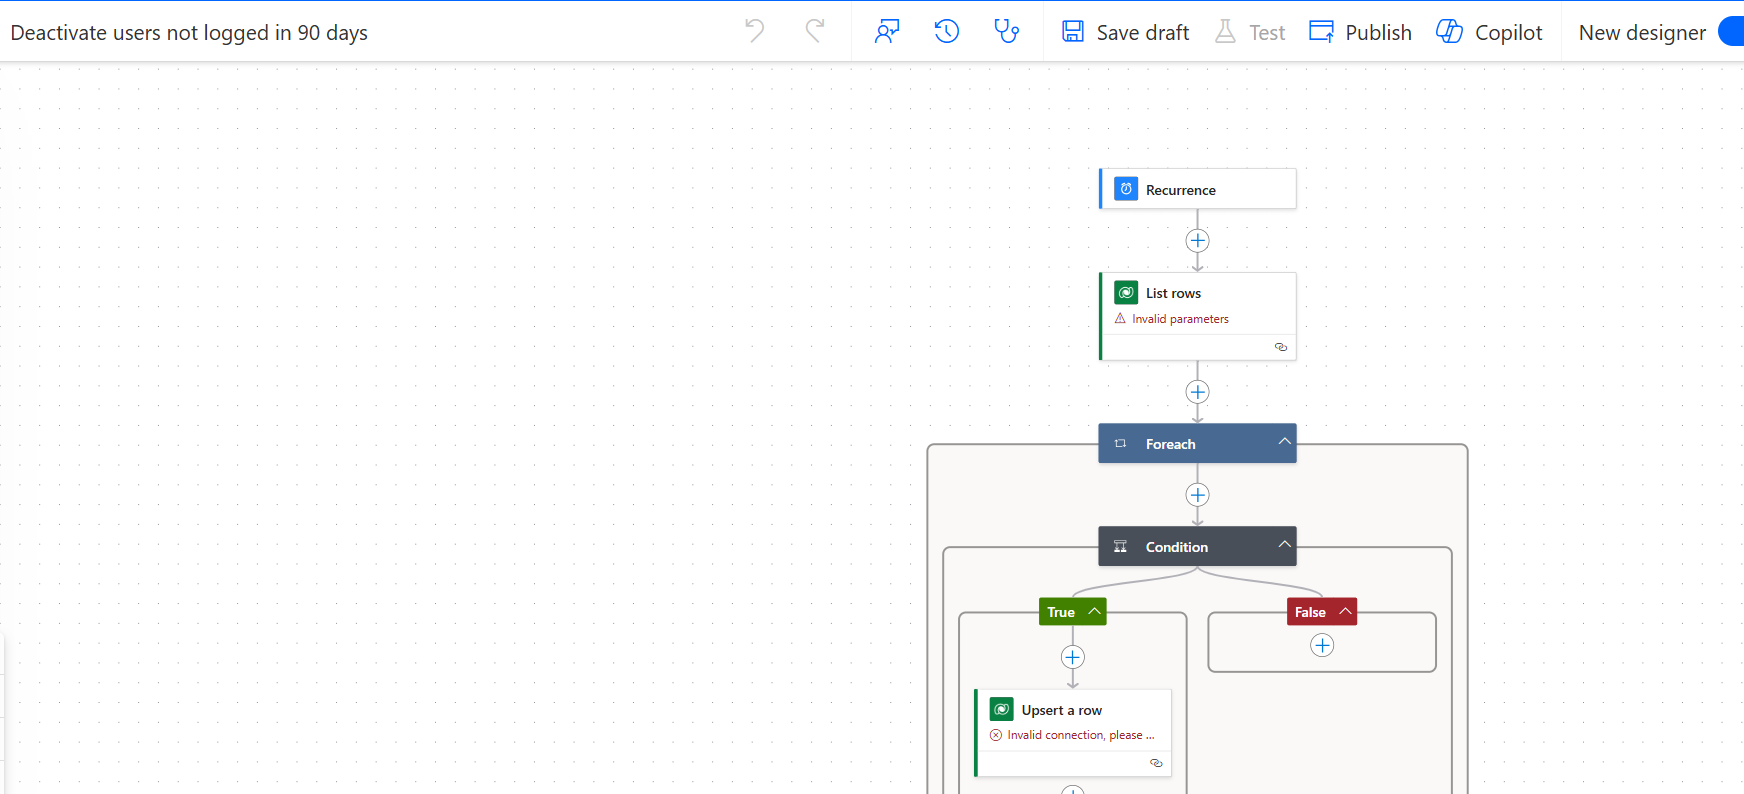Viewport: 1744px width, 794px height.
Task: Click the Undo arrow icon
Action: click(x=755, y=32)
